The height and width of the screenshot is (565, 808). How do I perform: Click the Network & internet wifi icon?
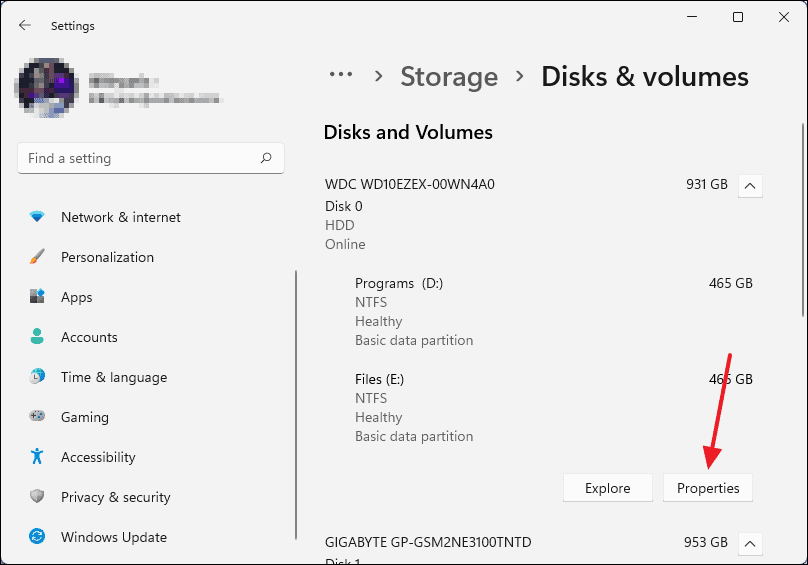(37, 217)
